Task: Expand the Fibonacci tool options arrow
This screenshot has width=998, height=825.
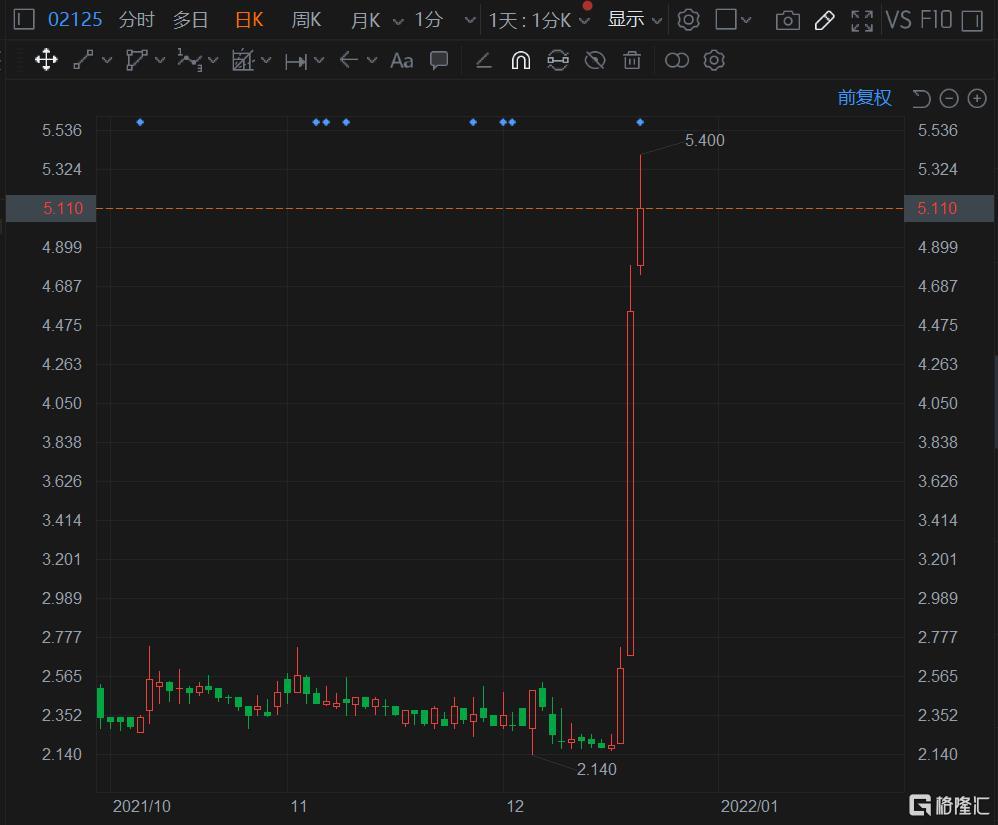Action: (266, 60)
